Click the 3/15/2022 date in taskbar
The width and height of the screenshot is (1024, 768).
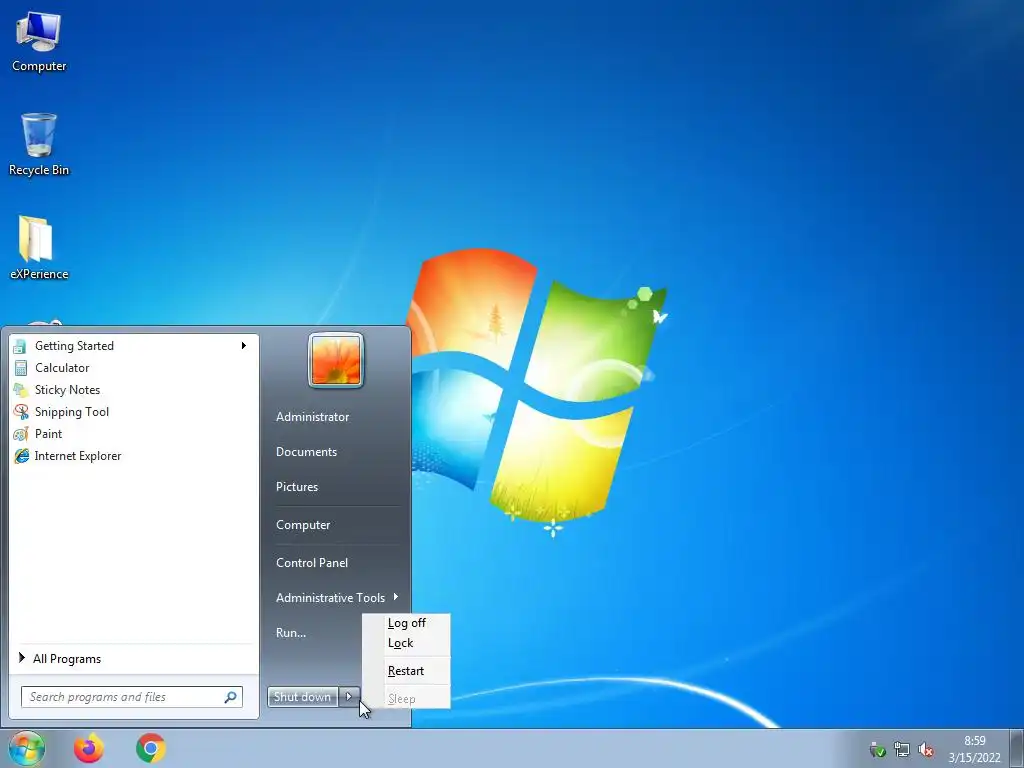(974, 758)
